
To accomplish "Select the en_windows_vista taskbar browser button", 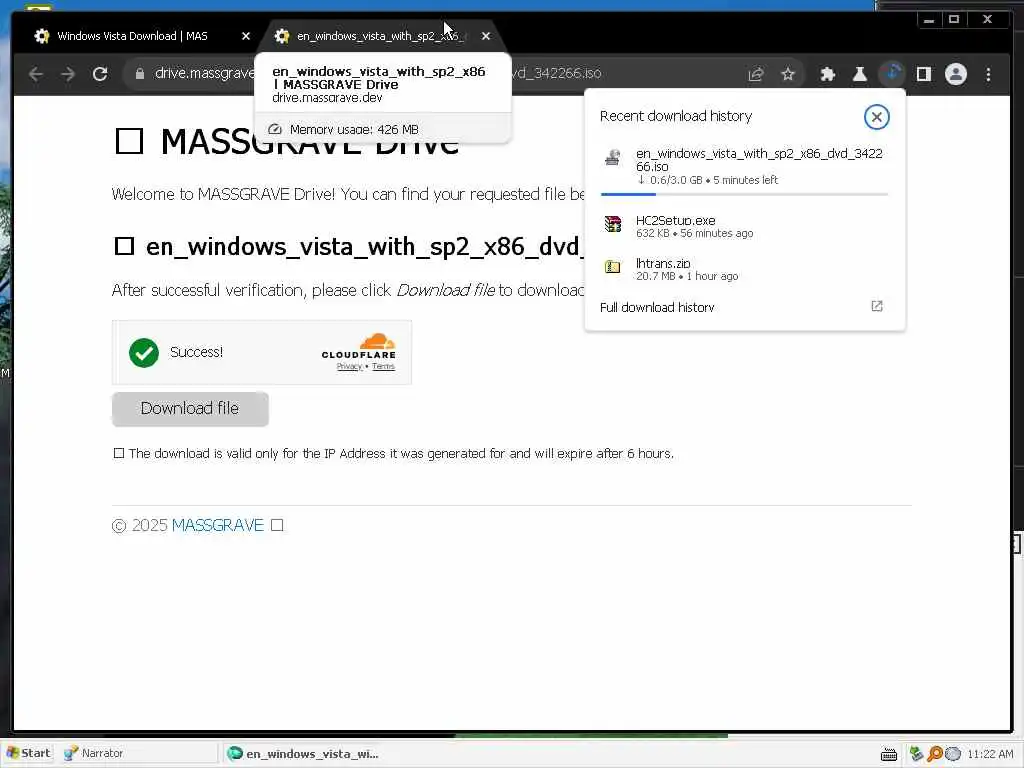I will pos(302,754).
